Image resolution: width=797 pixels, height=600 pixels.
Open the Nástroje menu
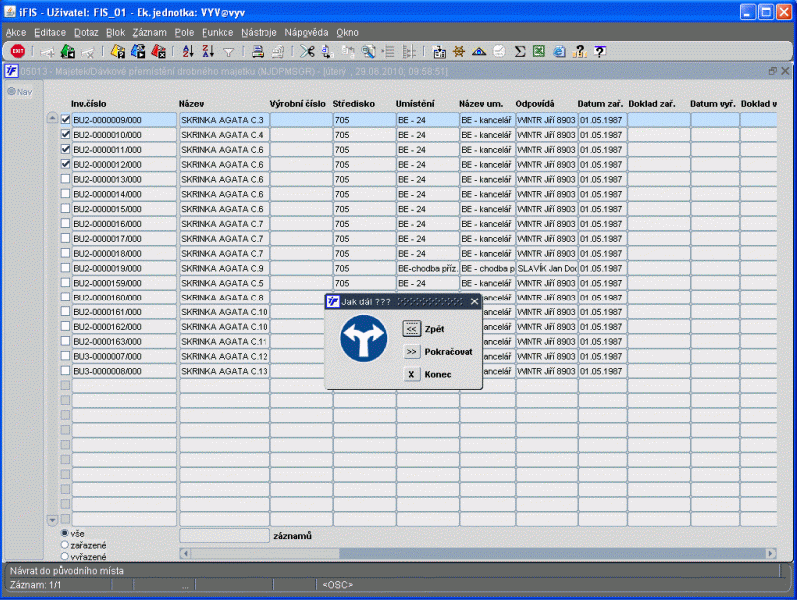[x=259, y=33]
